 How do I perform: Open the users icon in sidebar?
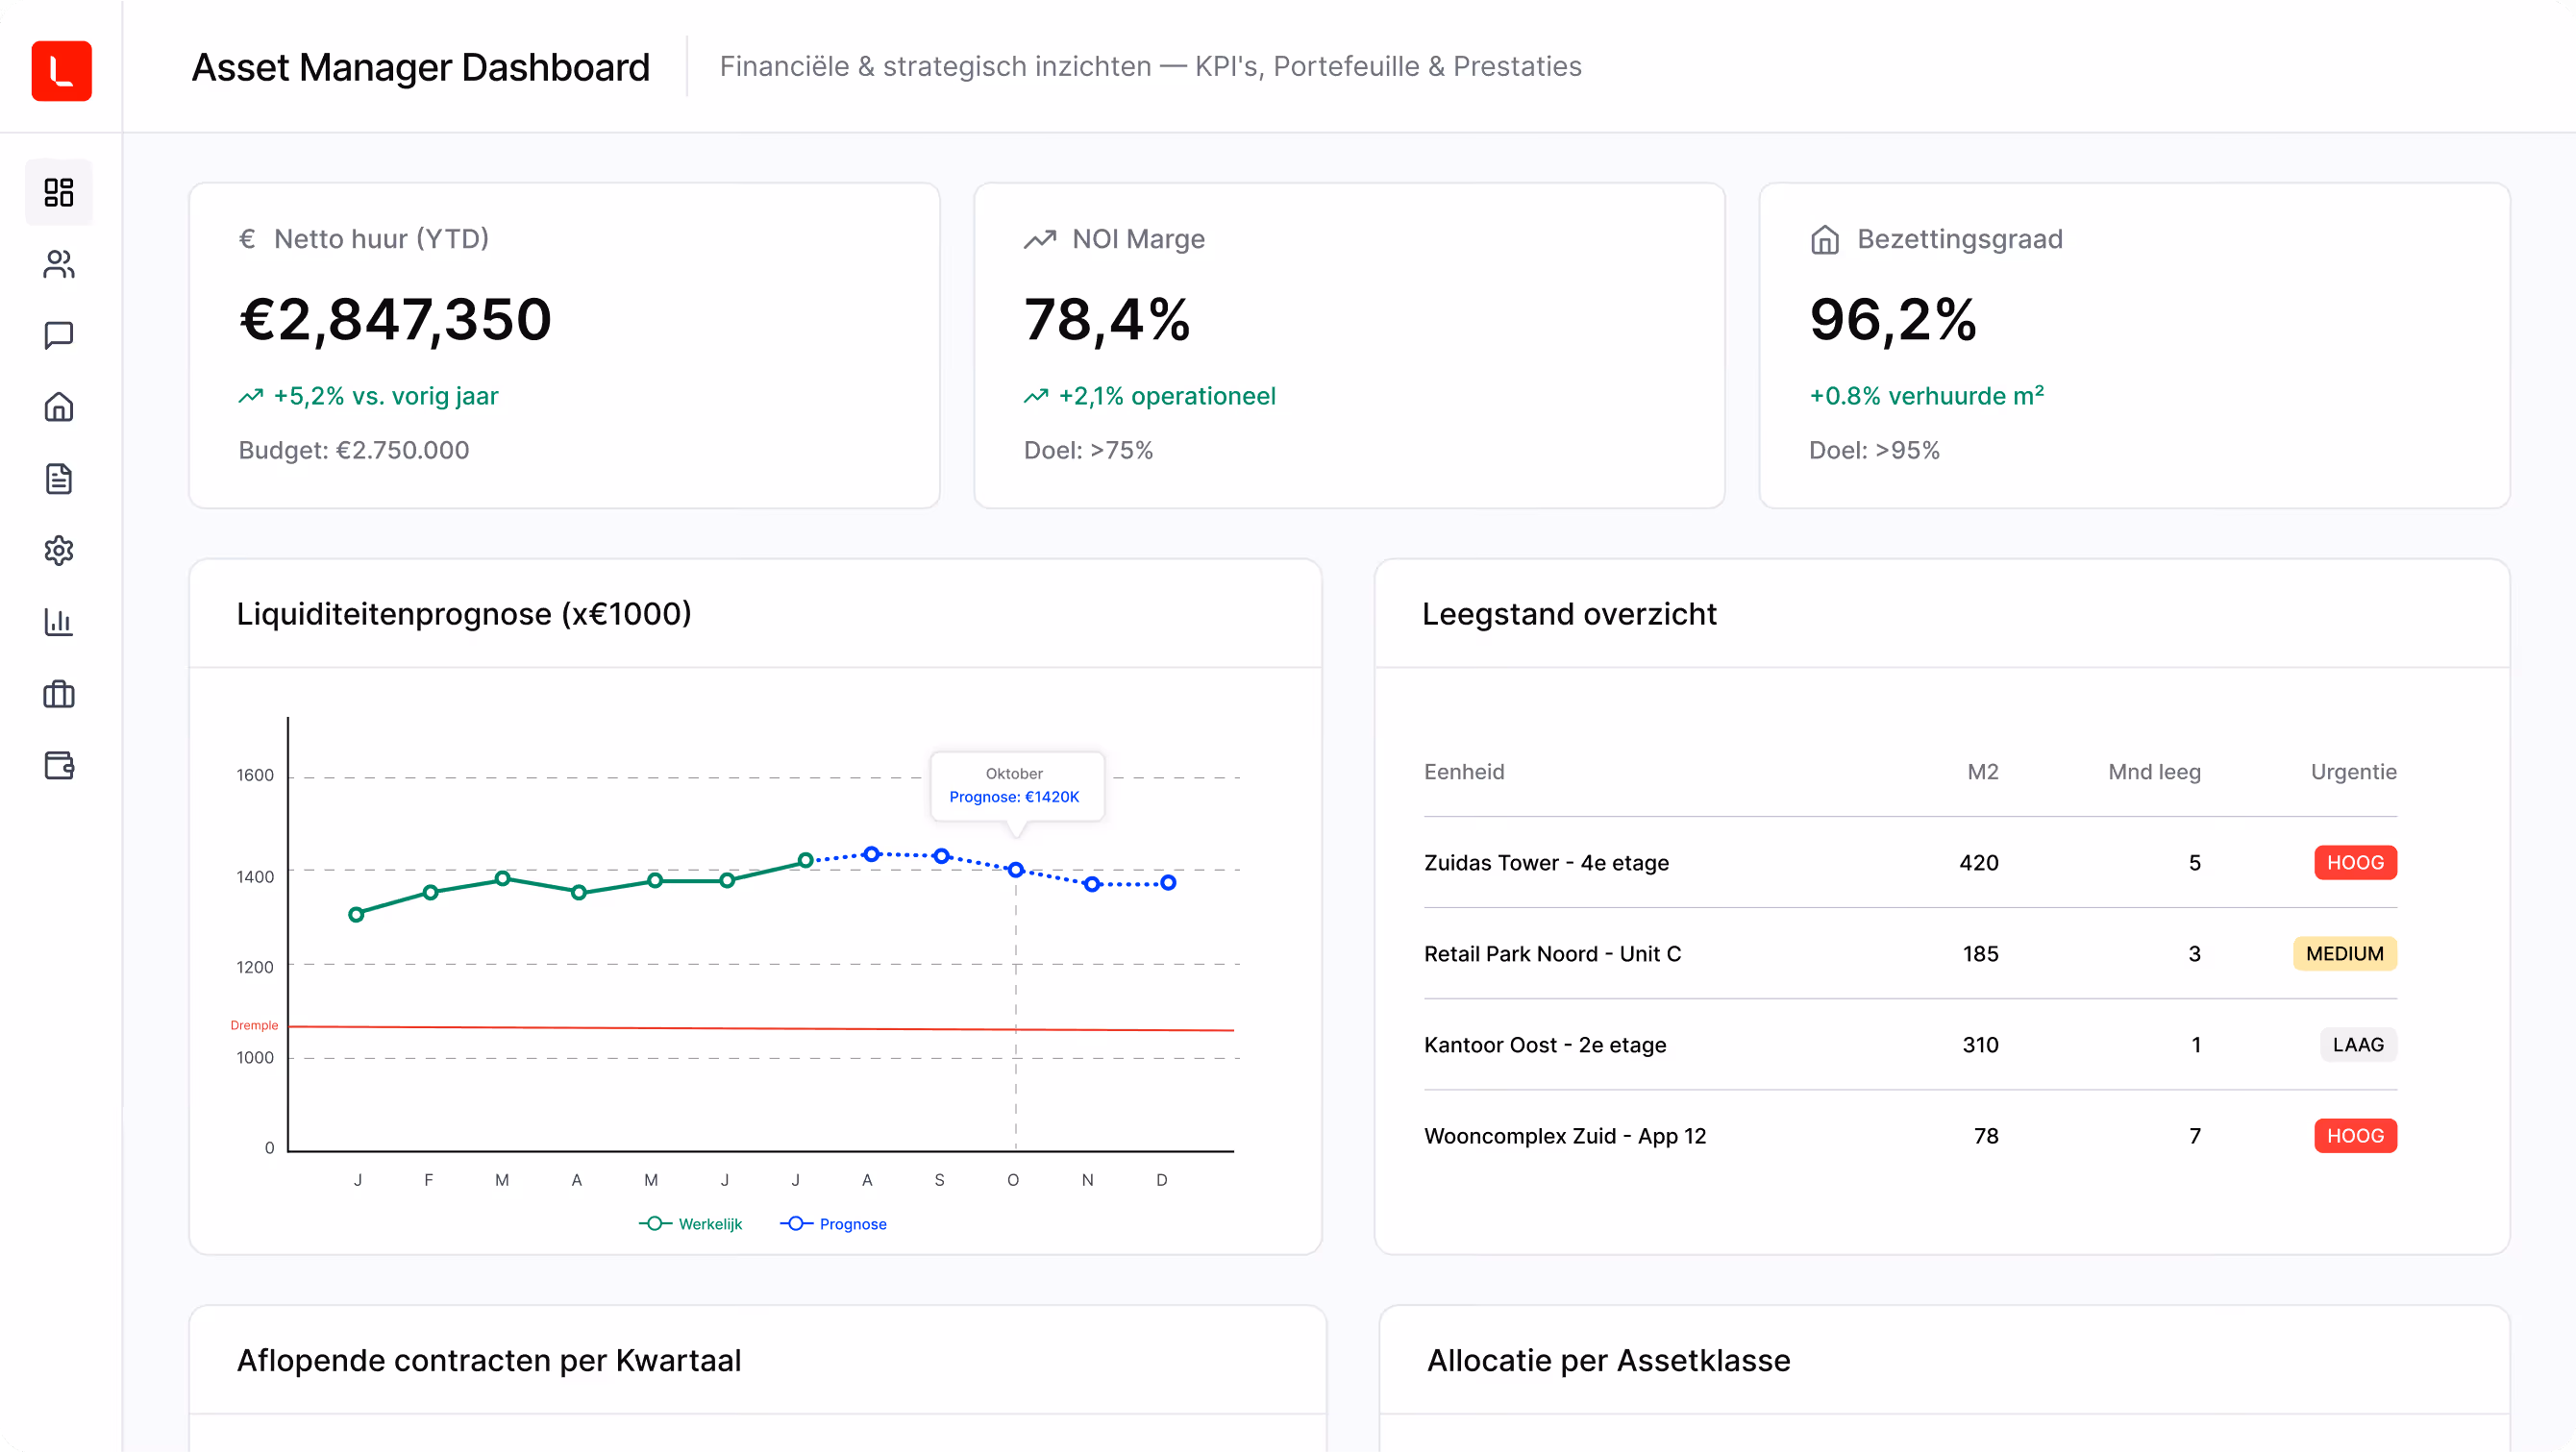[59, 264]
